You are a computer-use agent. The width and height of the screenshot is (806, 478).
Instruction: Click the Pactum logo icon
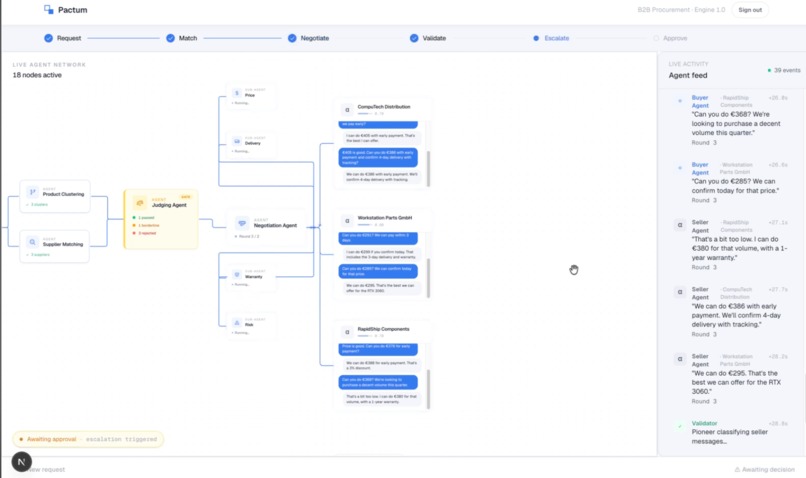pyautogui.click(x=49, y=9)
